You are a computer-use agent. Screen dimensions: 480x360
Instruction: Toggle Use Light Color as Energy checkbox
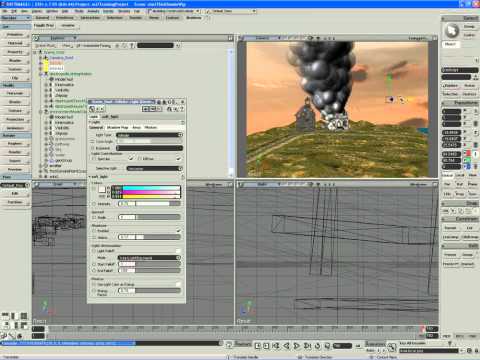click(178, 284)
